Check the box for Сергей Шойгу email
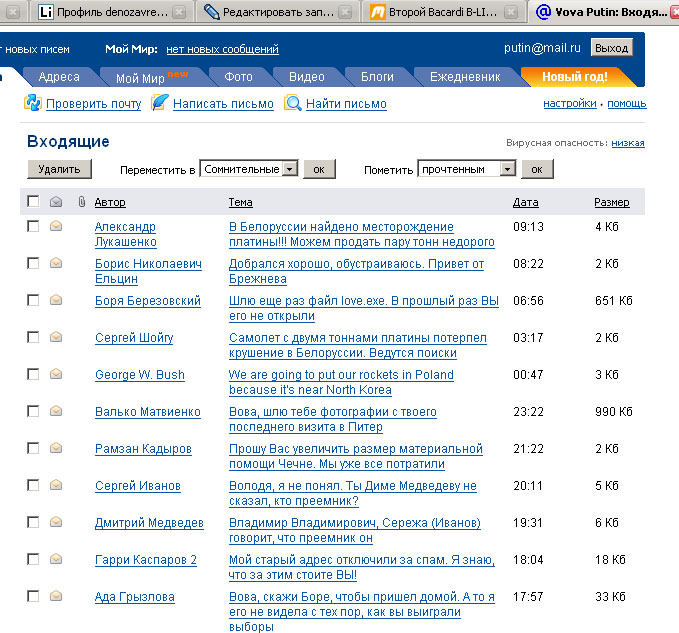The image size is (679, 633). coord(33,337)
